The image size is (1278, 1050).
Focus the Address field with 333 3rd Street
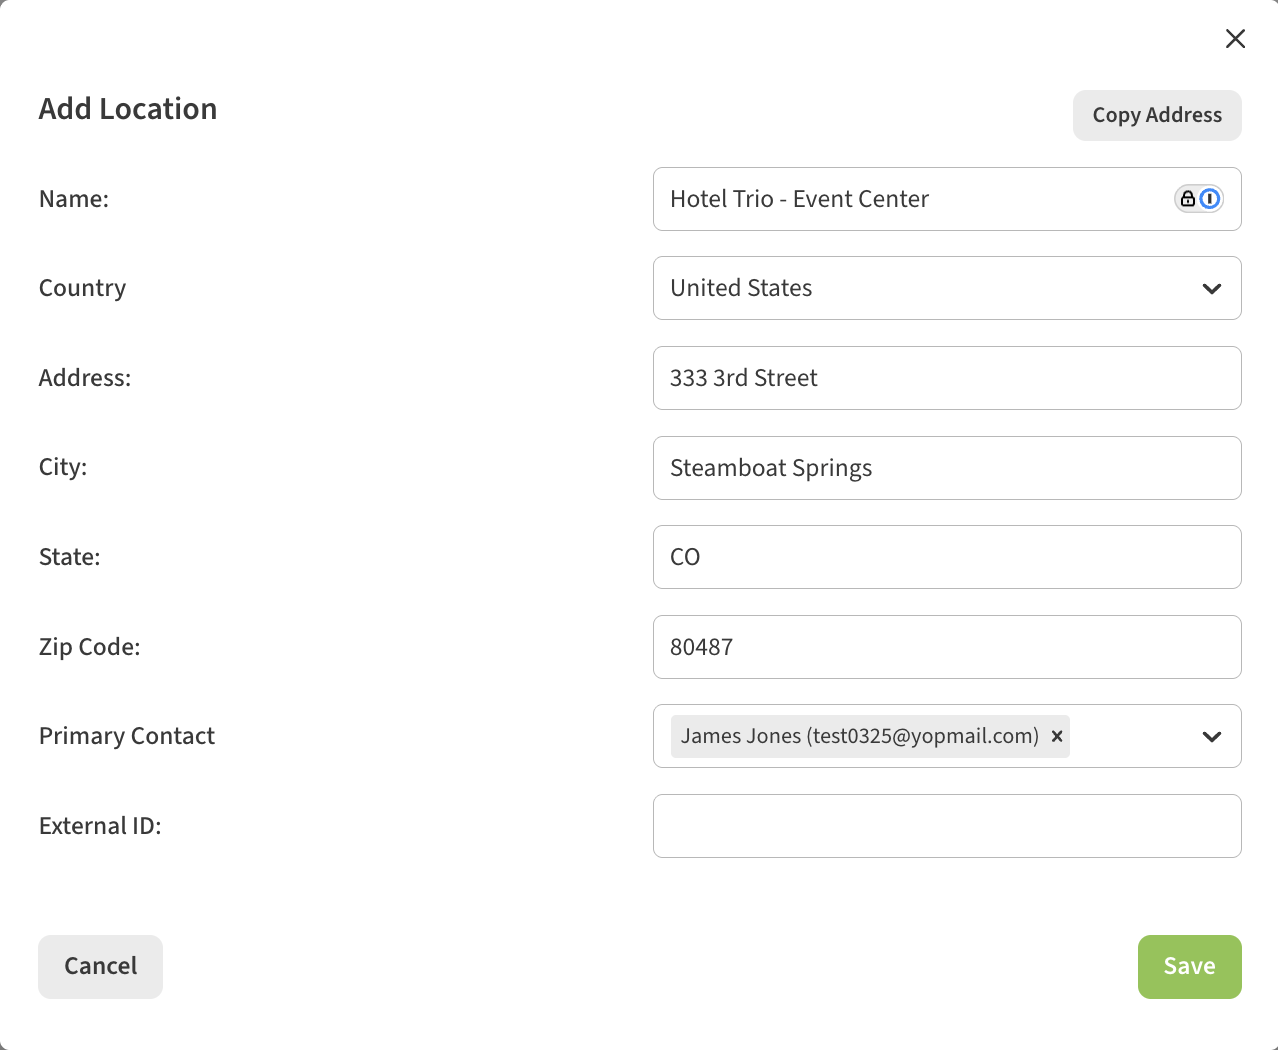(x=946, y=378)
